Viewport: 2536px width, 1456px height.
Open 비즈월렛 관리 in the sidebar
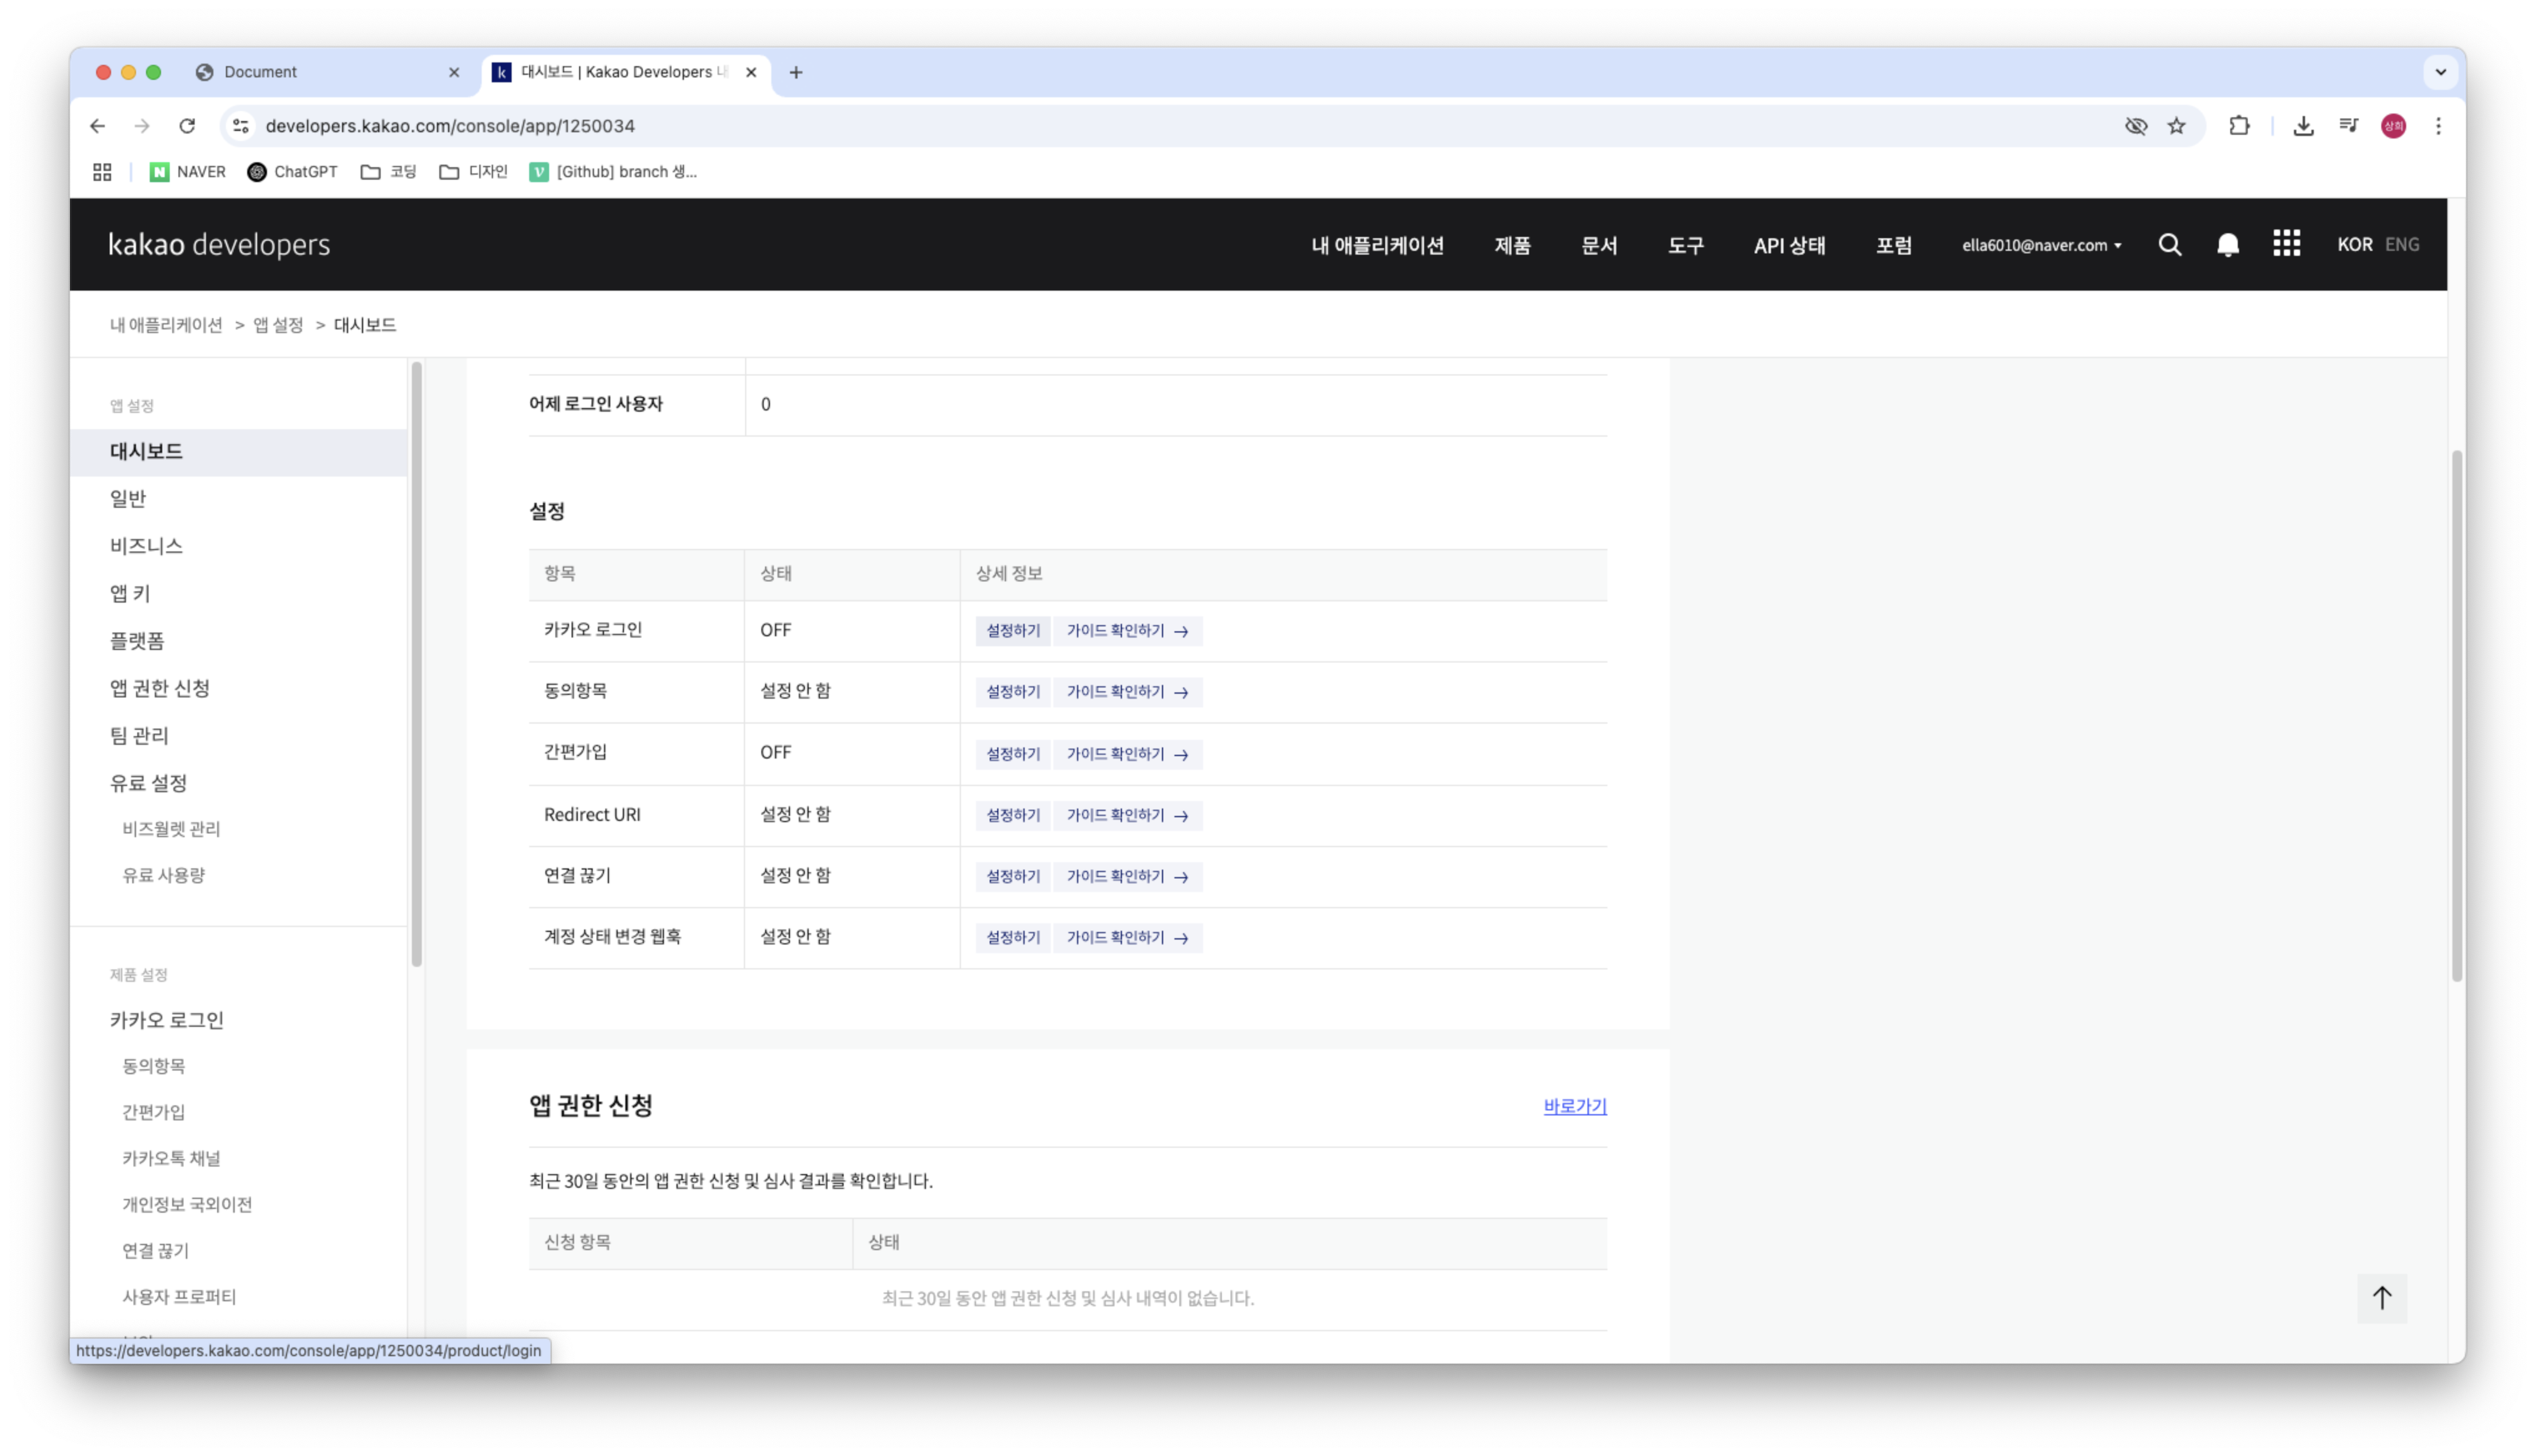coord(171,829)
